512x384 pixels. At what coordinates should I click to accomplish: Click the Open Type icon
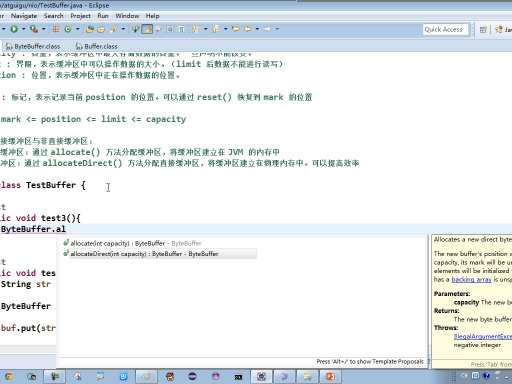(90, 29)
